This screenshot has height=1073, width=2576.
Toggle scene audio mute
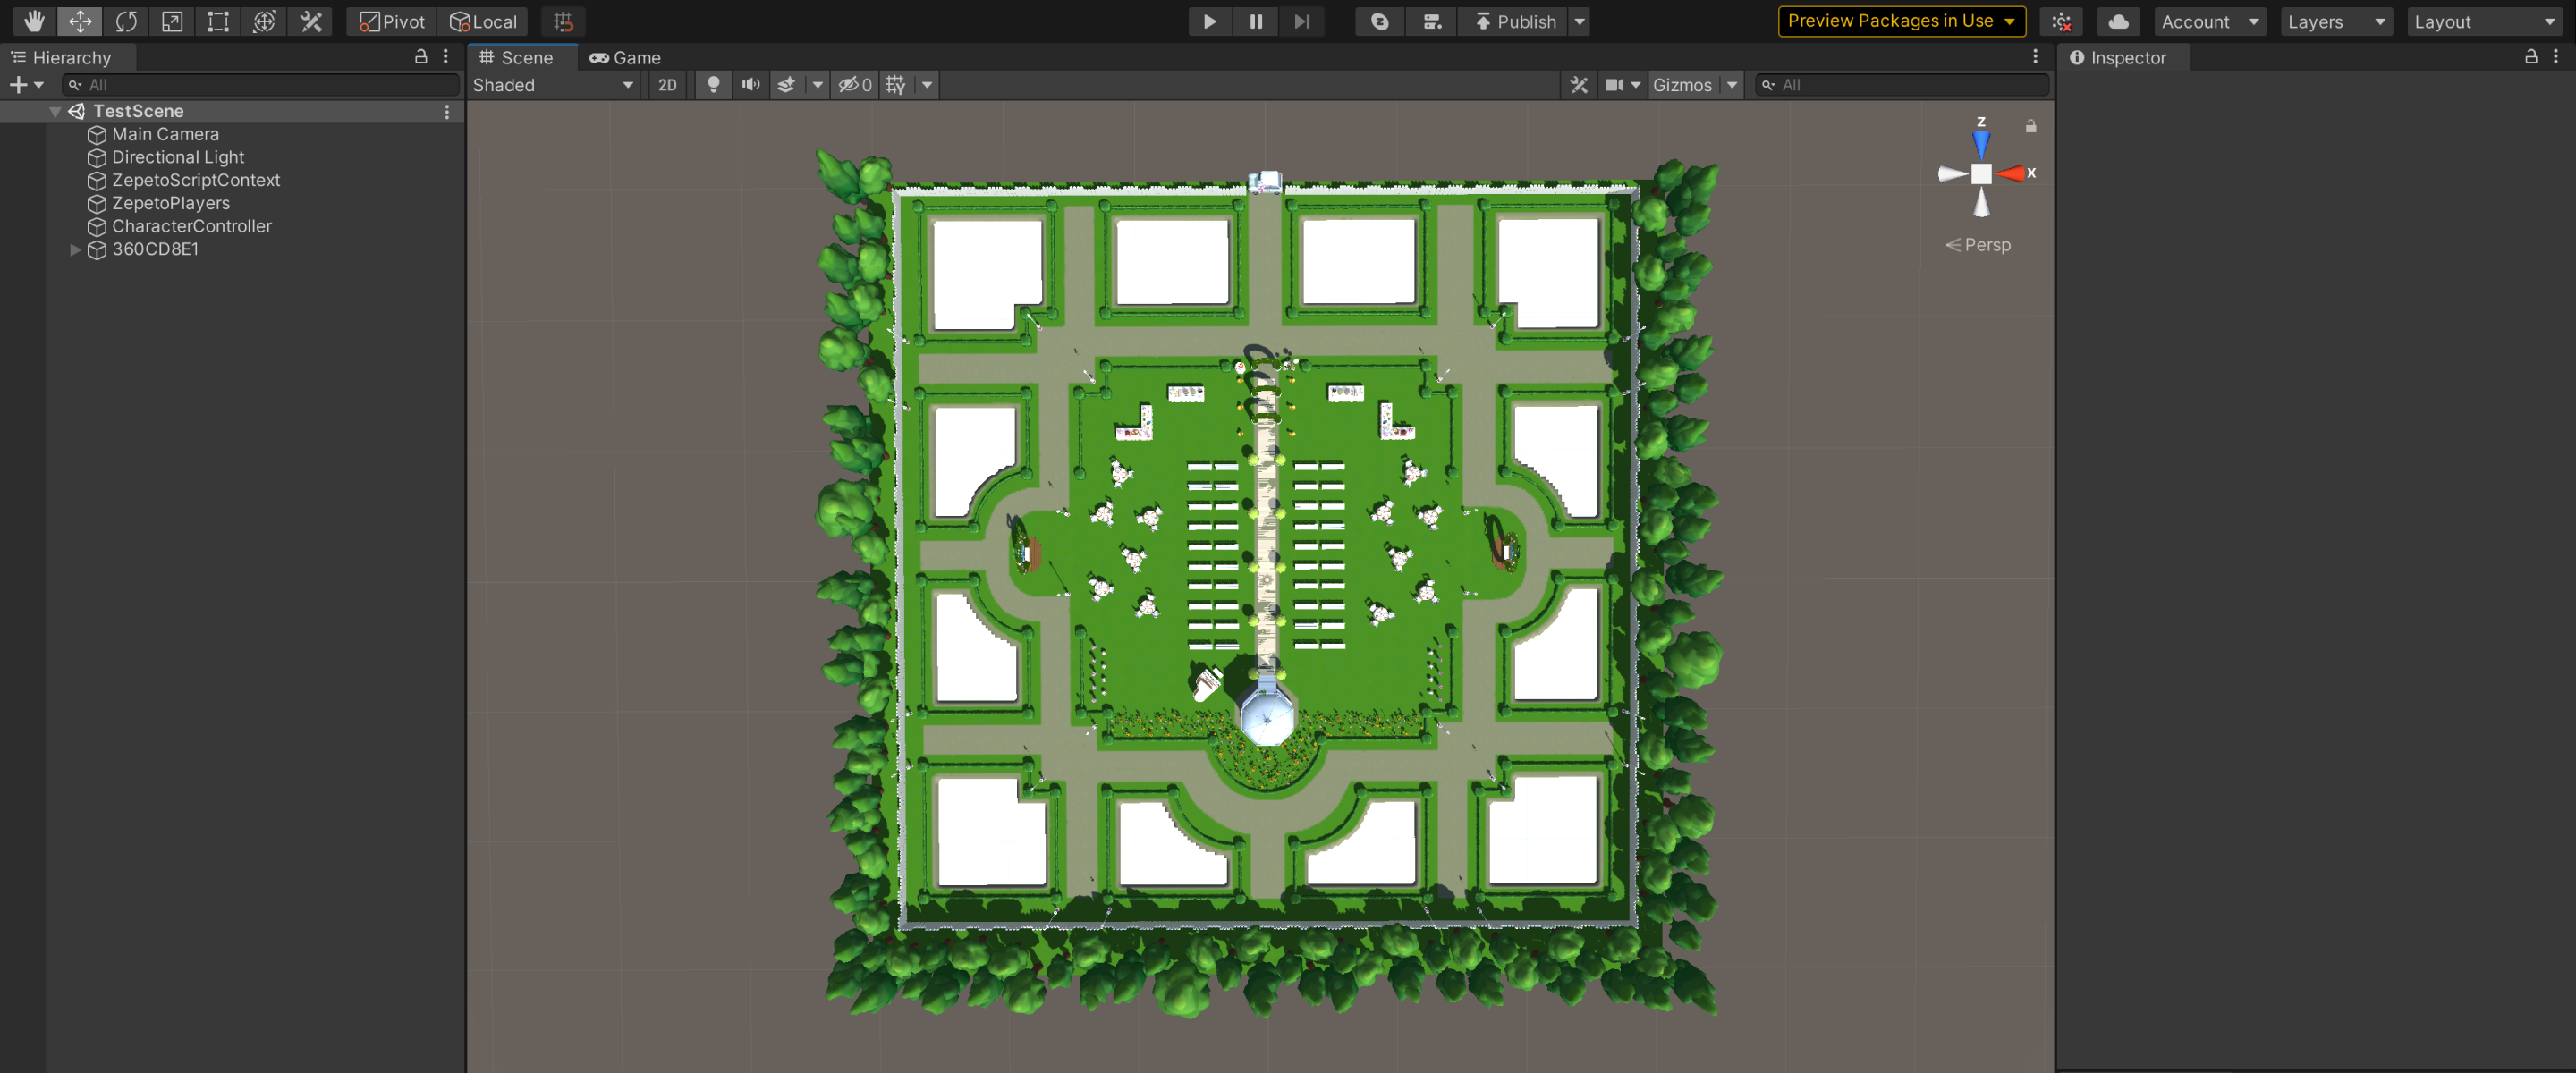point(750,85)
